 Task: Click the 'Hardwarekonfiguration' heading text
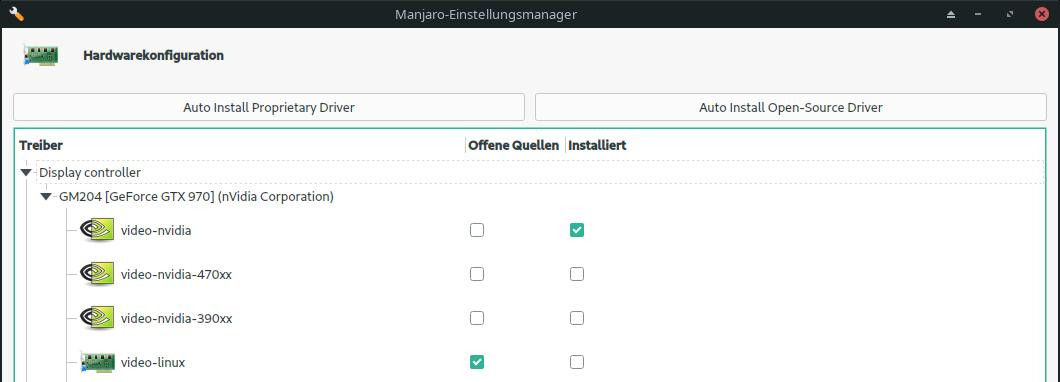153,55
